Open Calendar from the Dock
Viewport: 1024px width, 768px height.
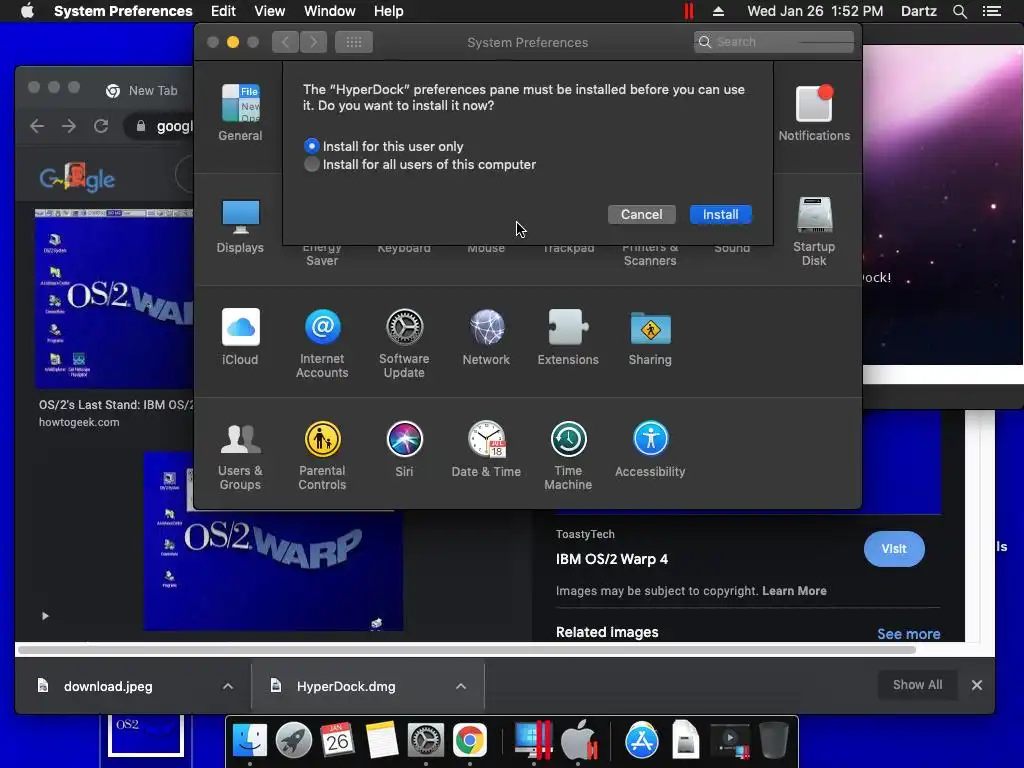[x=337, y=741]
